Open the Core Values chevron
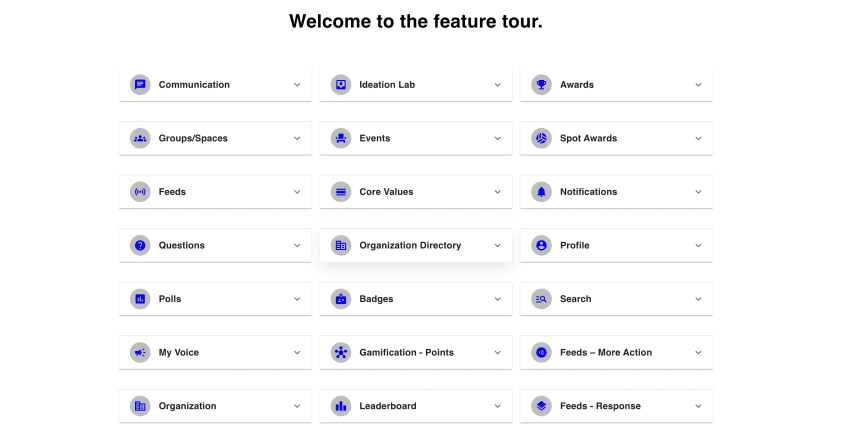850x431 pixels. (x=497, y=192)
